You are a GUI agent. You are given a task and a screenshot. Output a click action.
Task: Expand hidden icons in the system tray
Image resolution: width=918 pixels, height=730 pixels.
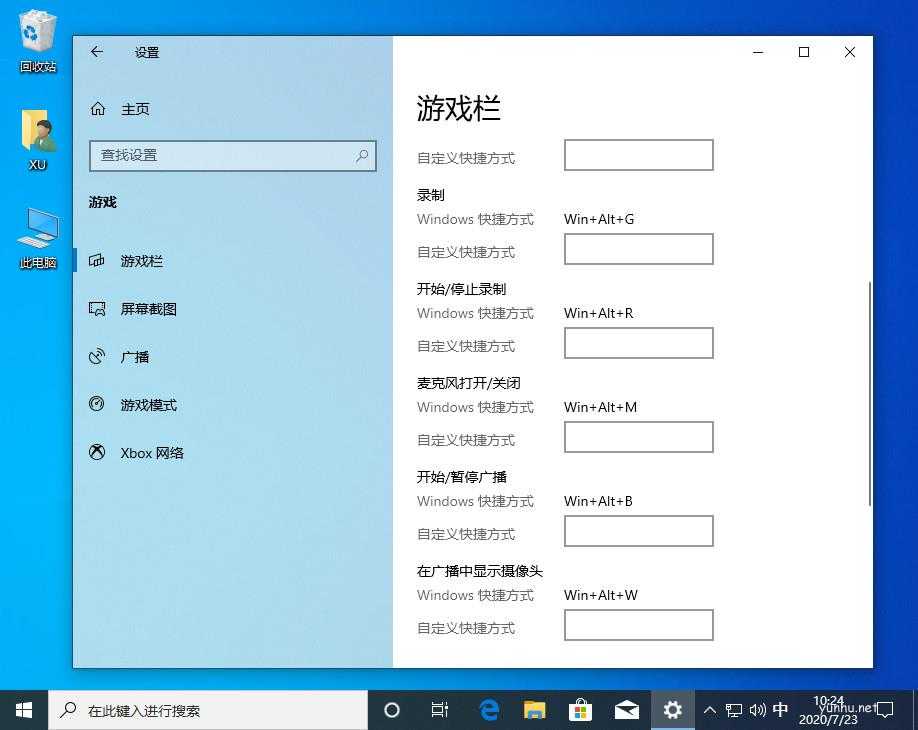coord(709,709)
